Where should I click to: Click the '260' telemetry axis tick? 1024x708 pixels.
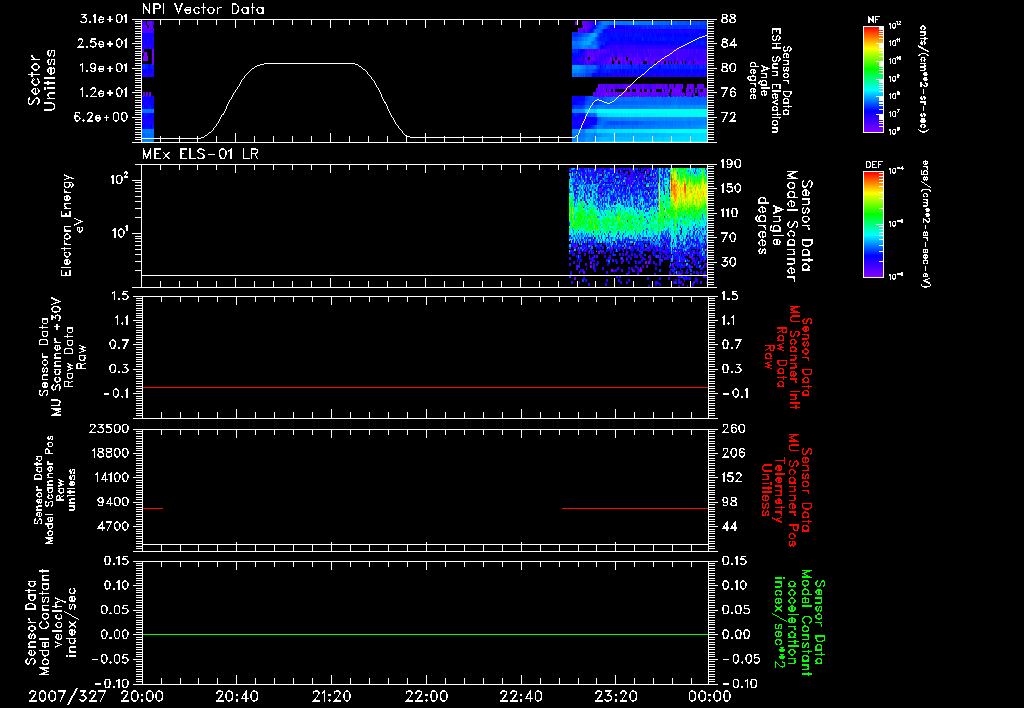point(732,428)
